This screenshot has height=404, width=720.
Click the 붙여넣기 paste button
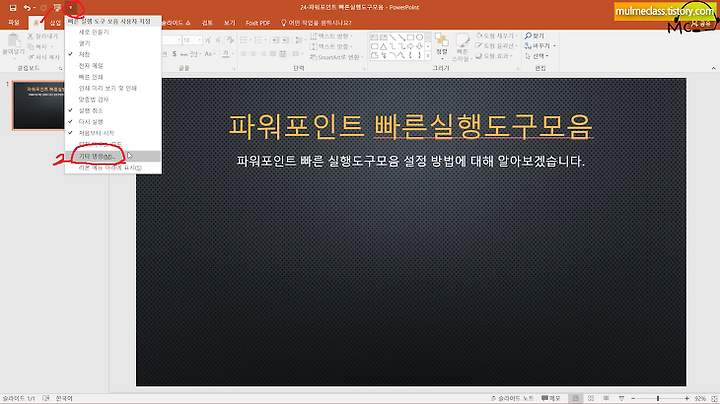(x=13, y=46)
